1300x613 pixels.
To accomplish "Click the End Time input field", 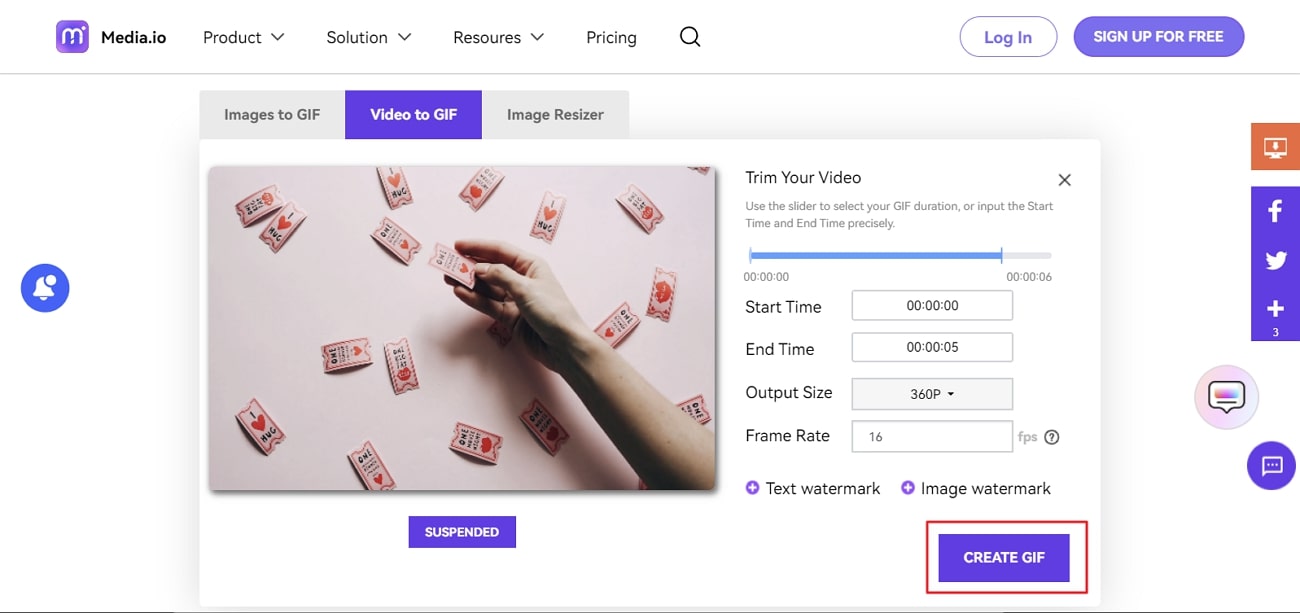I will point(932,348).
